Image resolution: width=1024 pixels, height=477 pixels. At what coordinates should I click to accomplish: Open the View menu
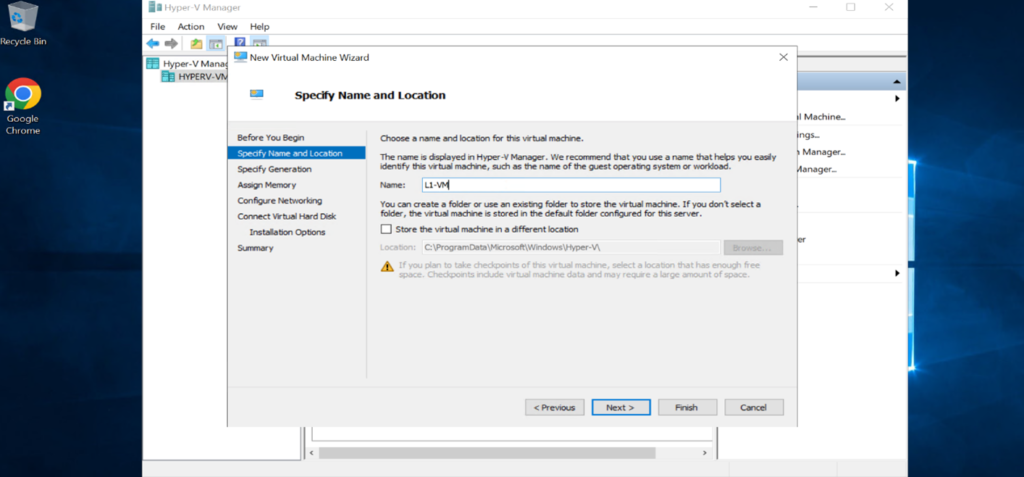227,27
